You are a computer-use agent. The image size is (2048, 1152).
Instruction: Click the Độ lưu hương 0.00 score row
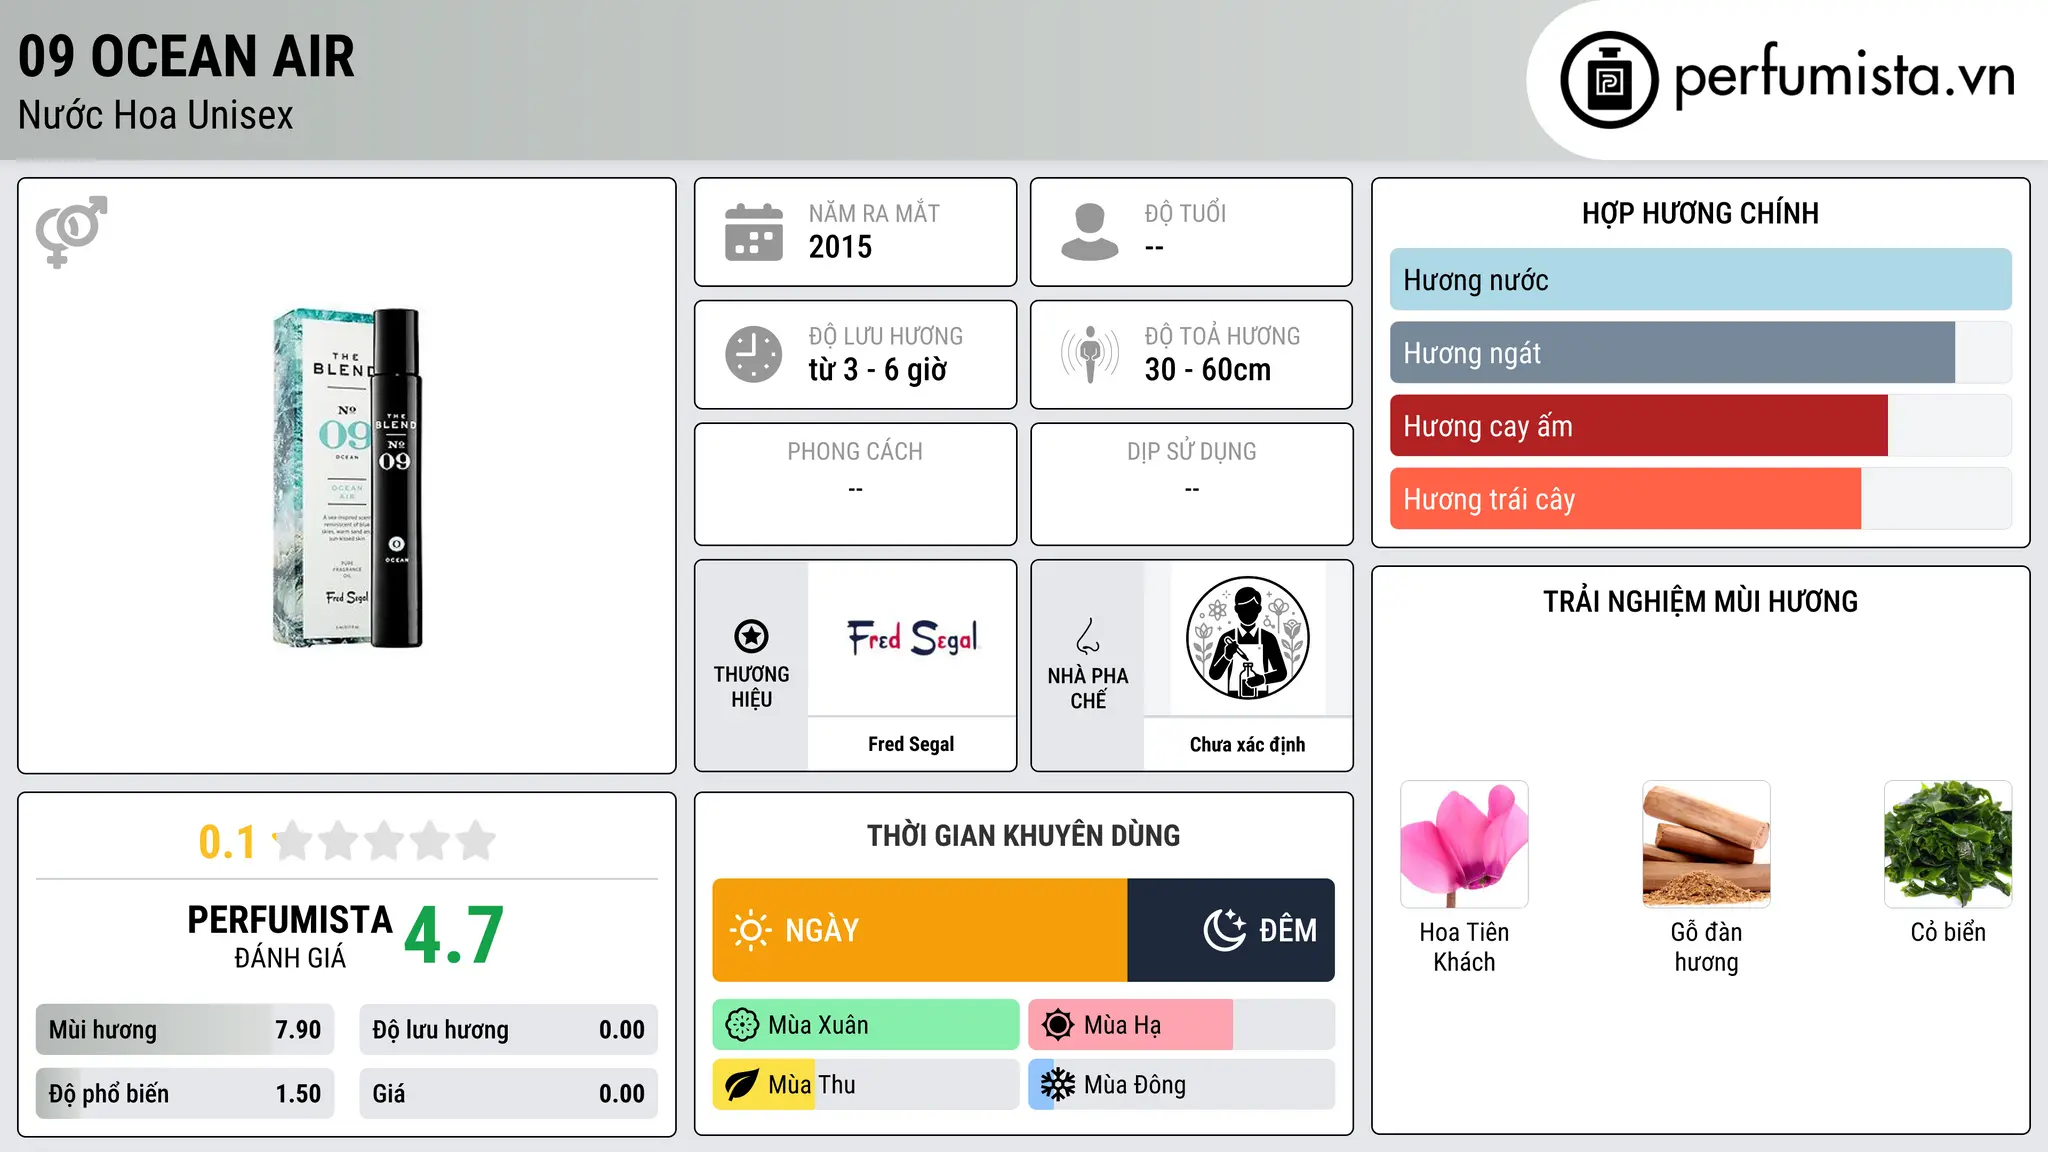click(508, 1030)
